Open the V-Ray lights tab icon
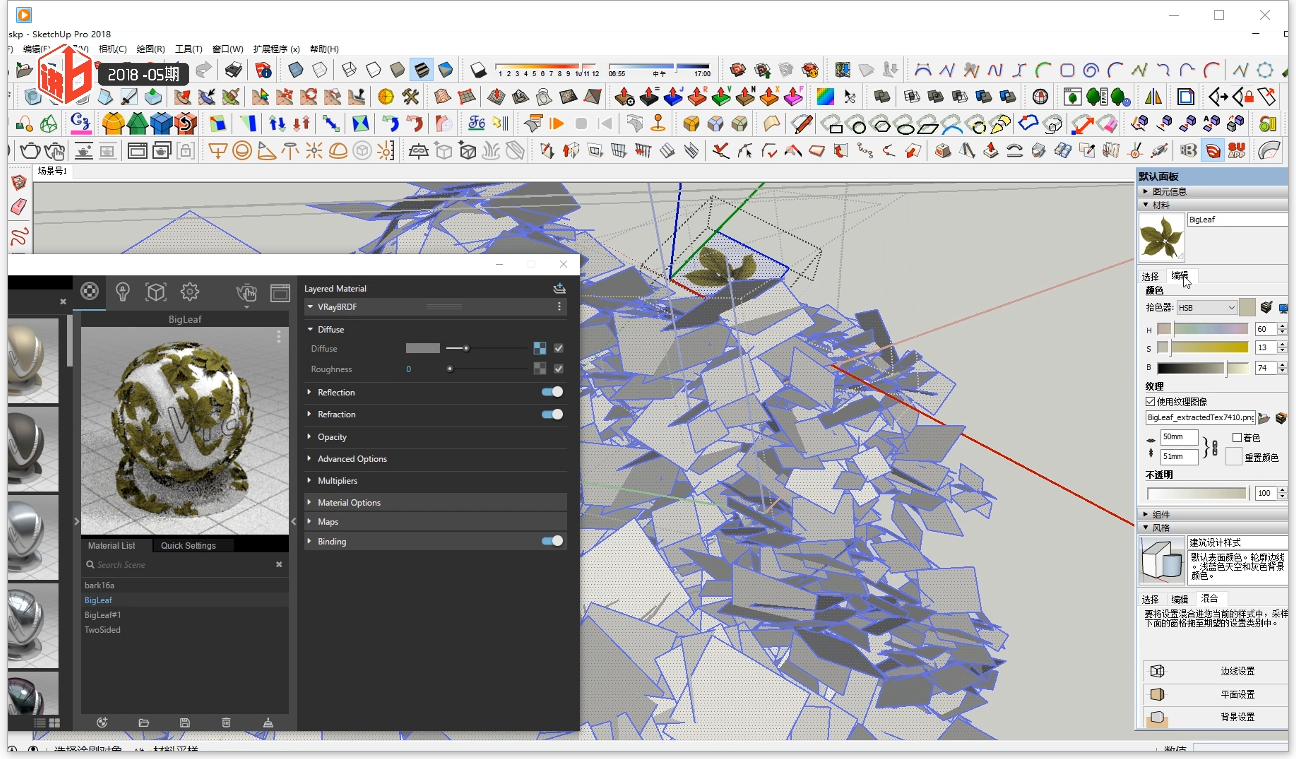The height and width of the screenshot is (759, 1296). 122,291
